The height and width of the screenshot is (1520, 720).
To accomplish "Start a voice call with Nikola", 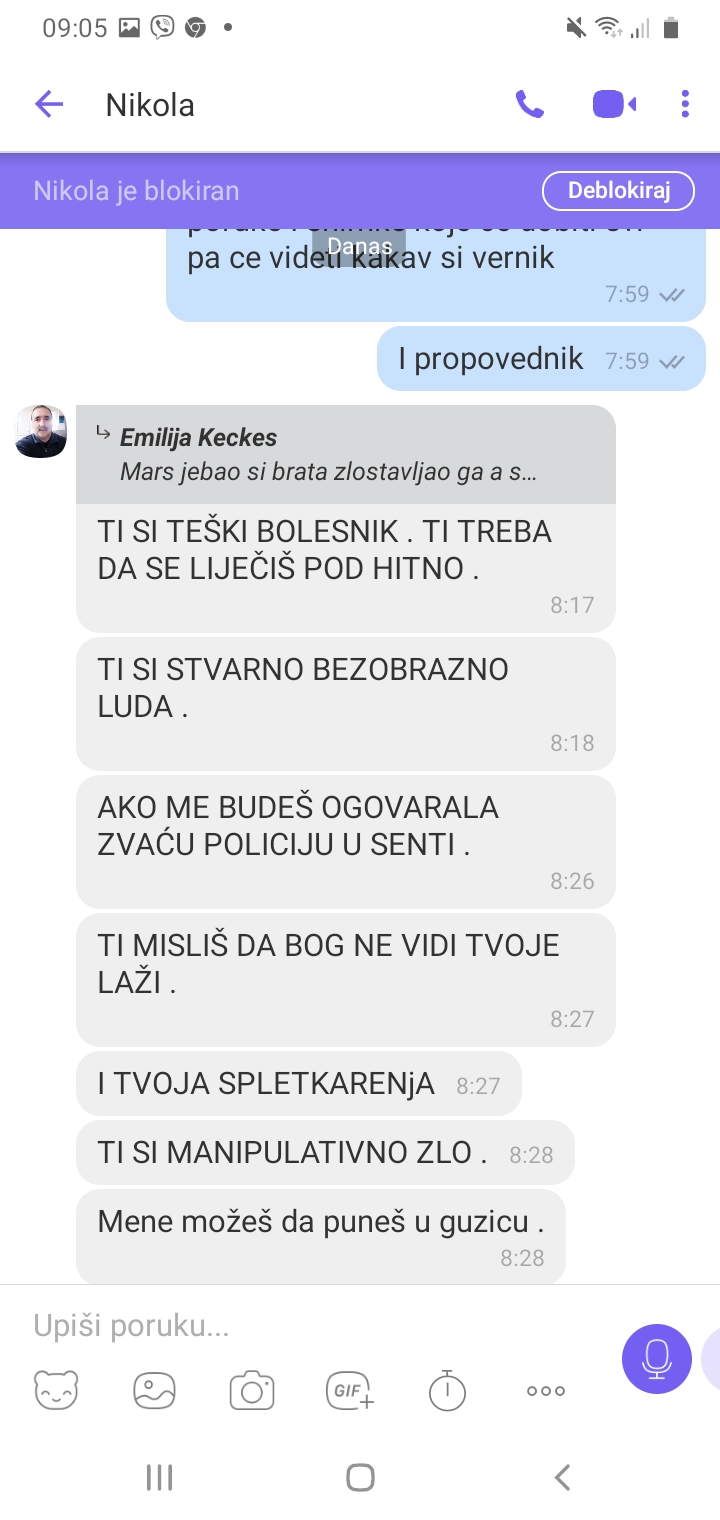I will click(529, 104).
